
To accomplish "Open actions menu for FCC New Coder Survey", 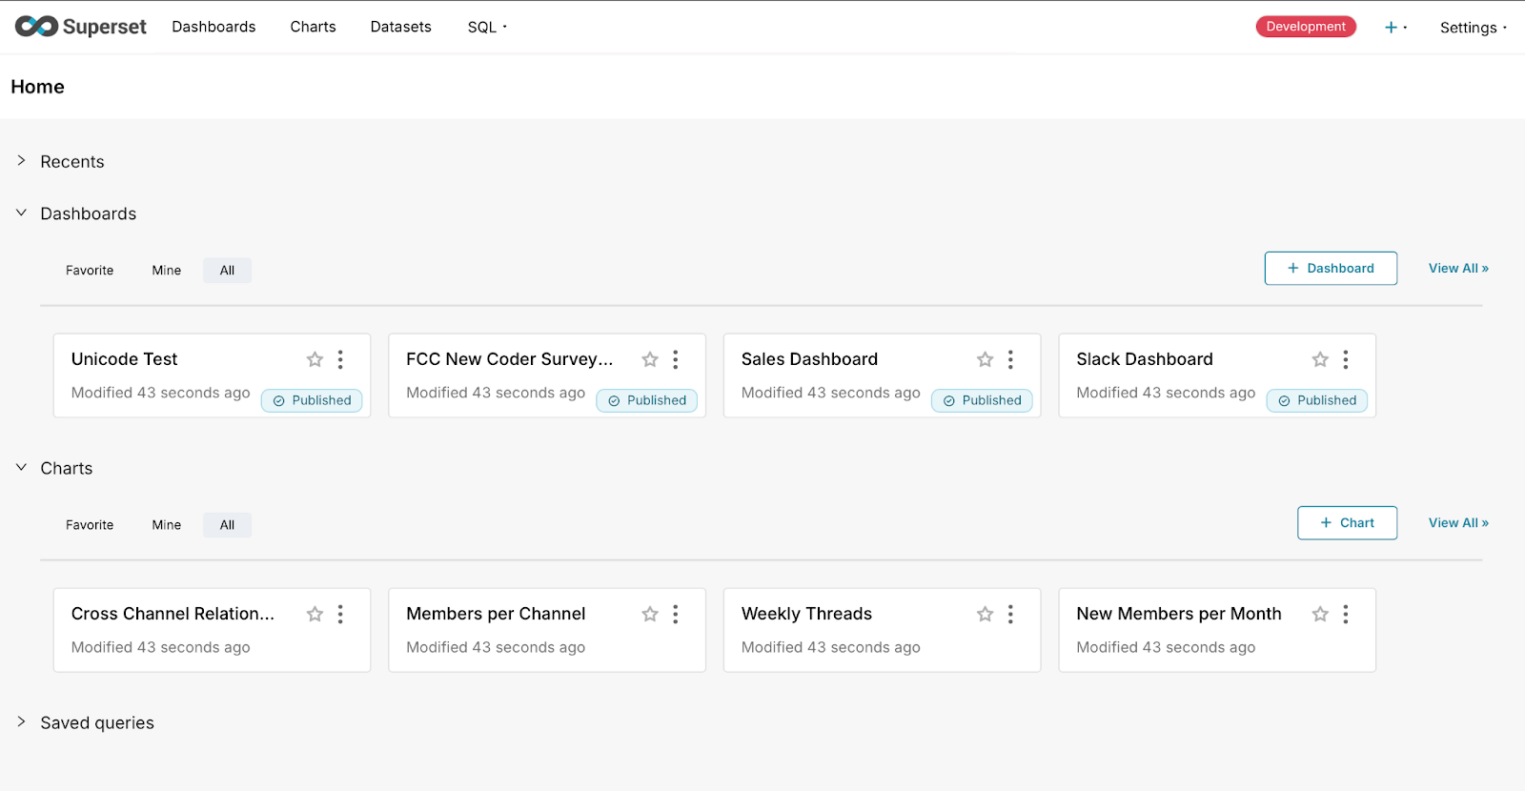I will point(676,360).
